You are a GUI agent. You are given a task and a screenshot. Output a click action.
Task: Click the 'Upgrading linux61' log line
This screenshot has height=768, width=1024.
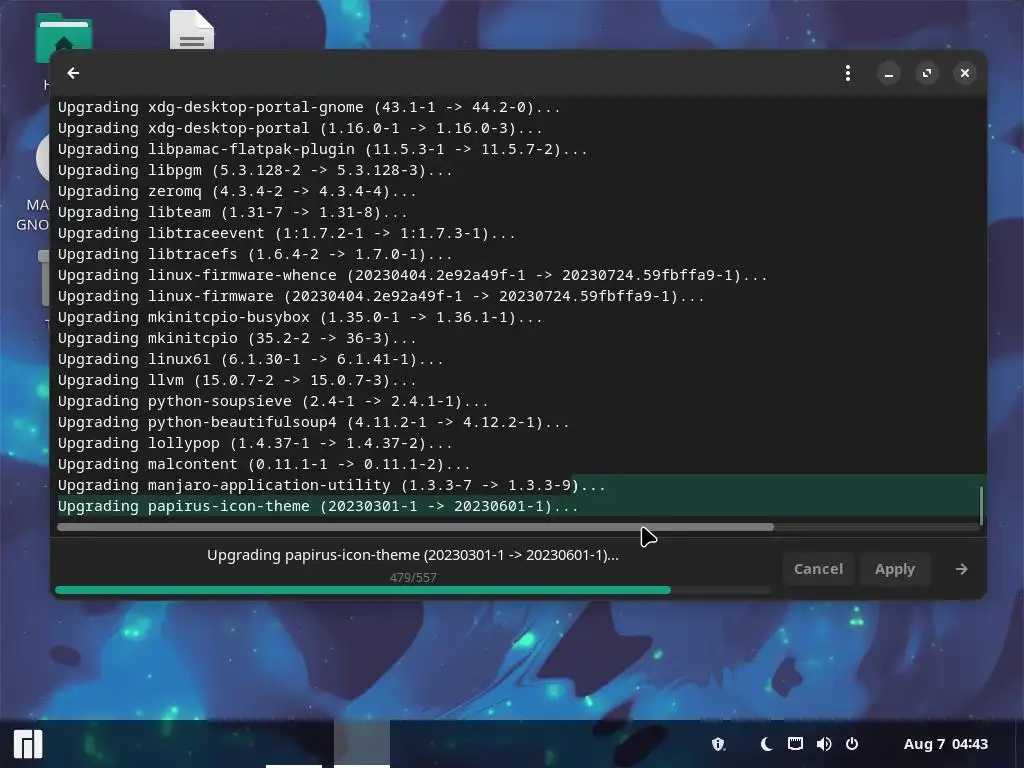(251, 359)
